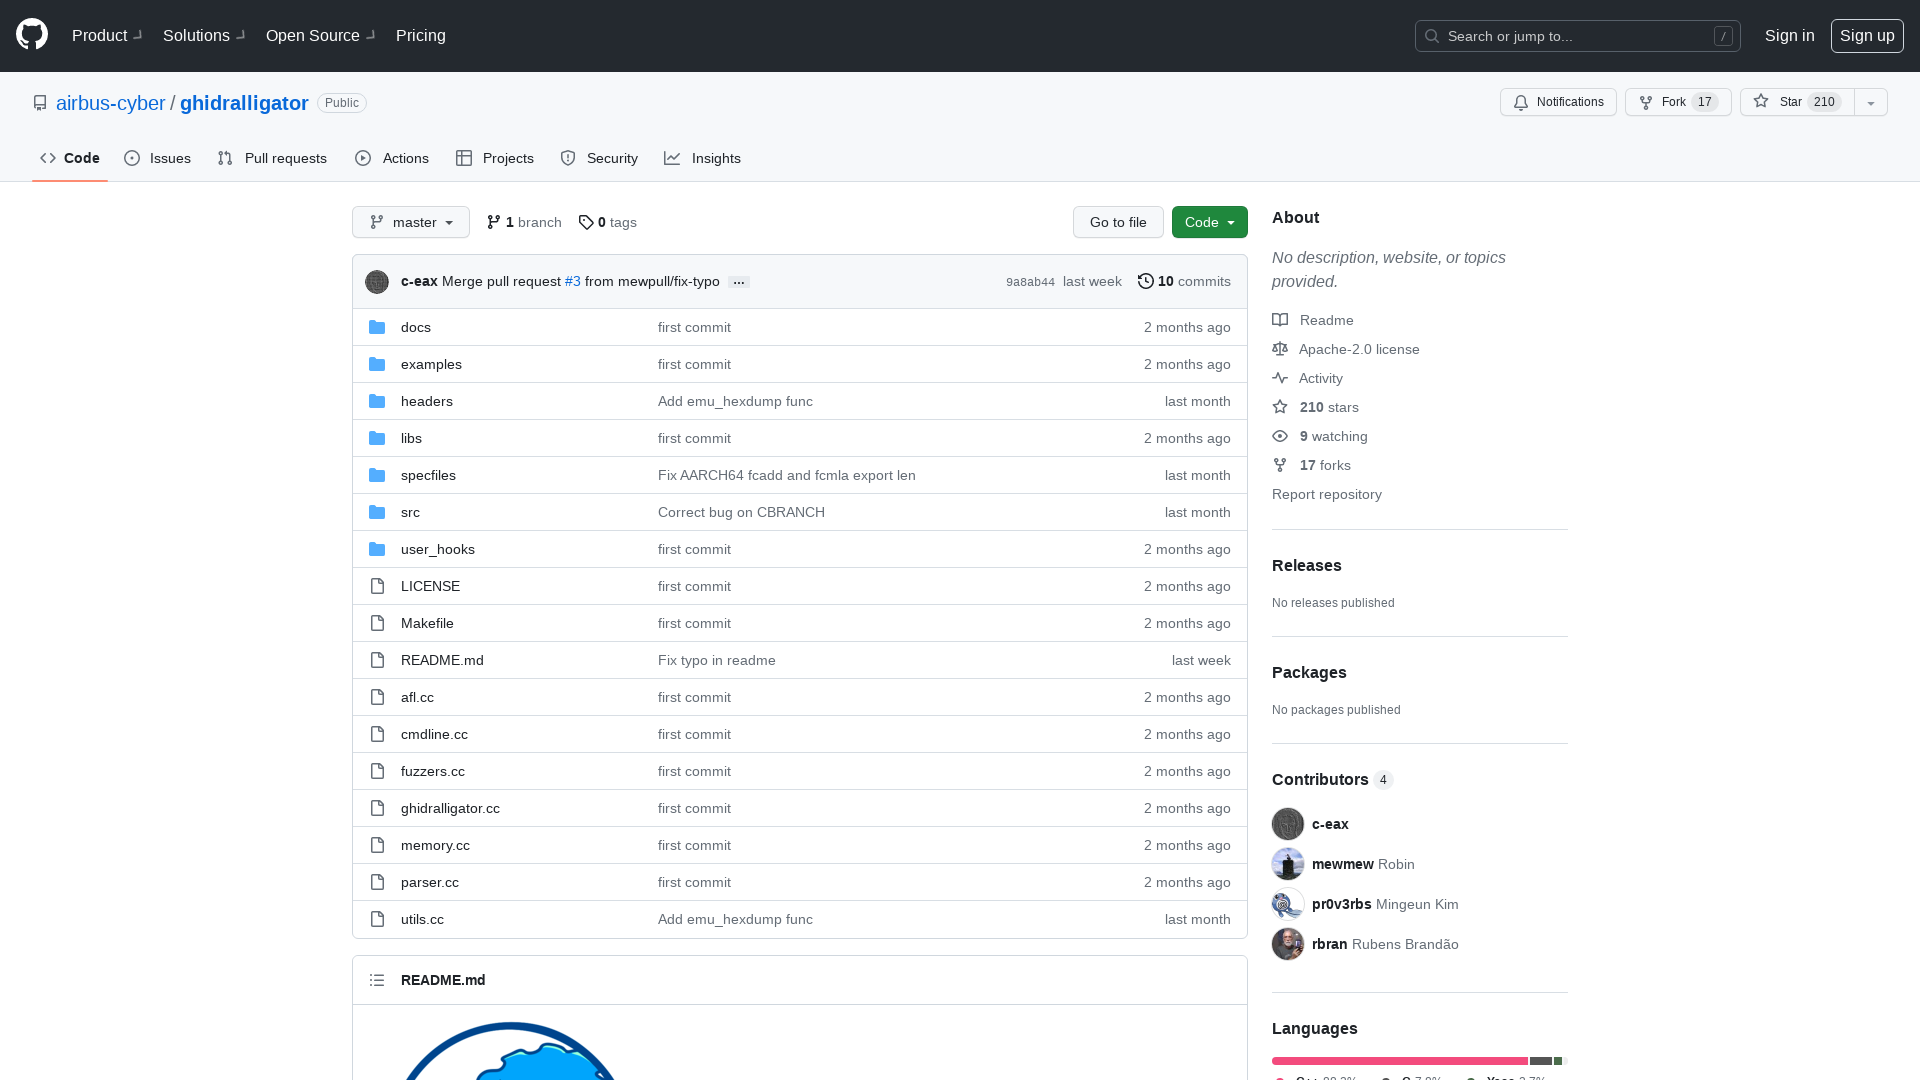This screenshot has height=1080, width=1920.
Task: View 10 commits history
Action: [1184, 281]
